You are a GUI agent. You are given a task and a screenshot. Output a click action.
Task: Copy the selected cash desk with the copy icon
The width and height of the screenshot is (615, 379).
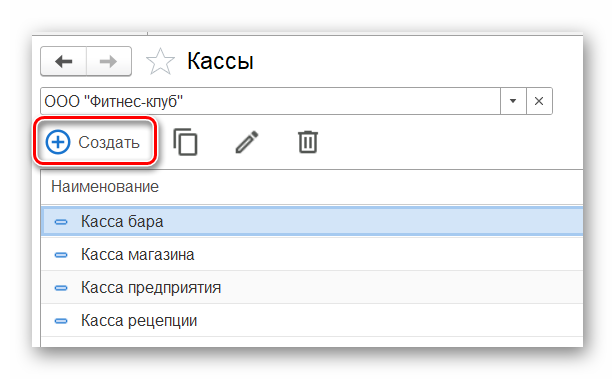pyautogui.click(x=186, y=142)
